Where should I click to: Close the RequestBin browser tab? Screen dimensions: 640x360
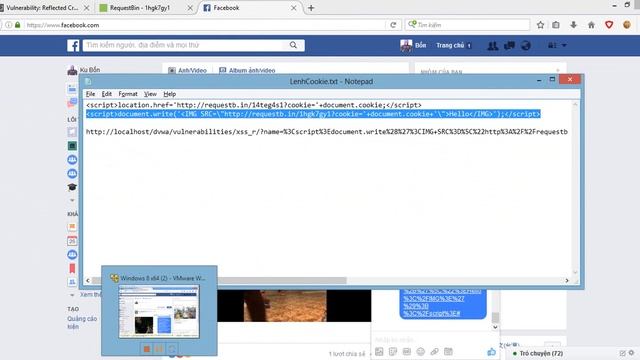190,8
